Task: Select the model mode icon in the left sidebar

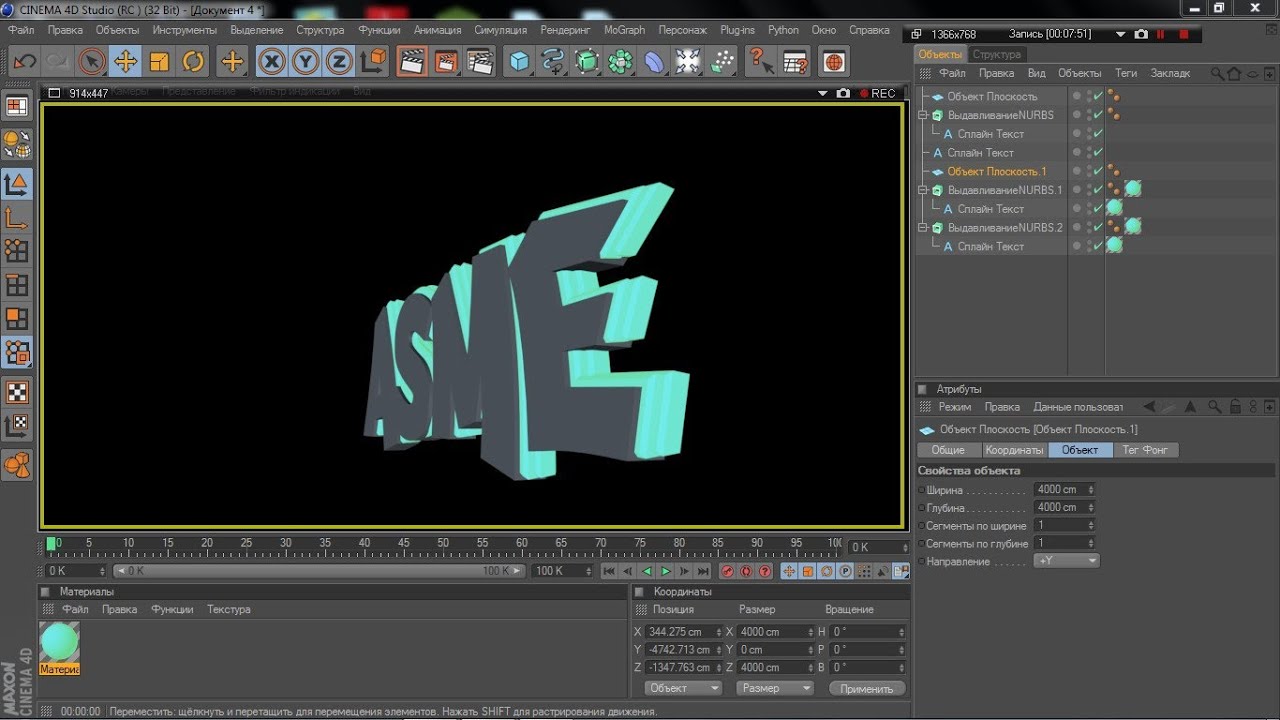Action: 17,184
